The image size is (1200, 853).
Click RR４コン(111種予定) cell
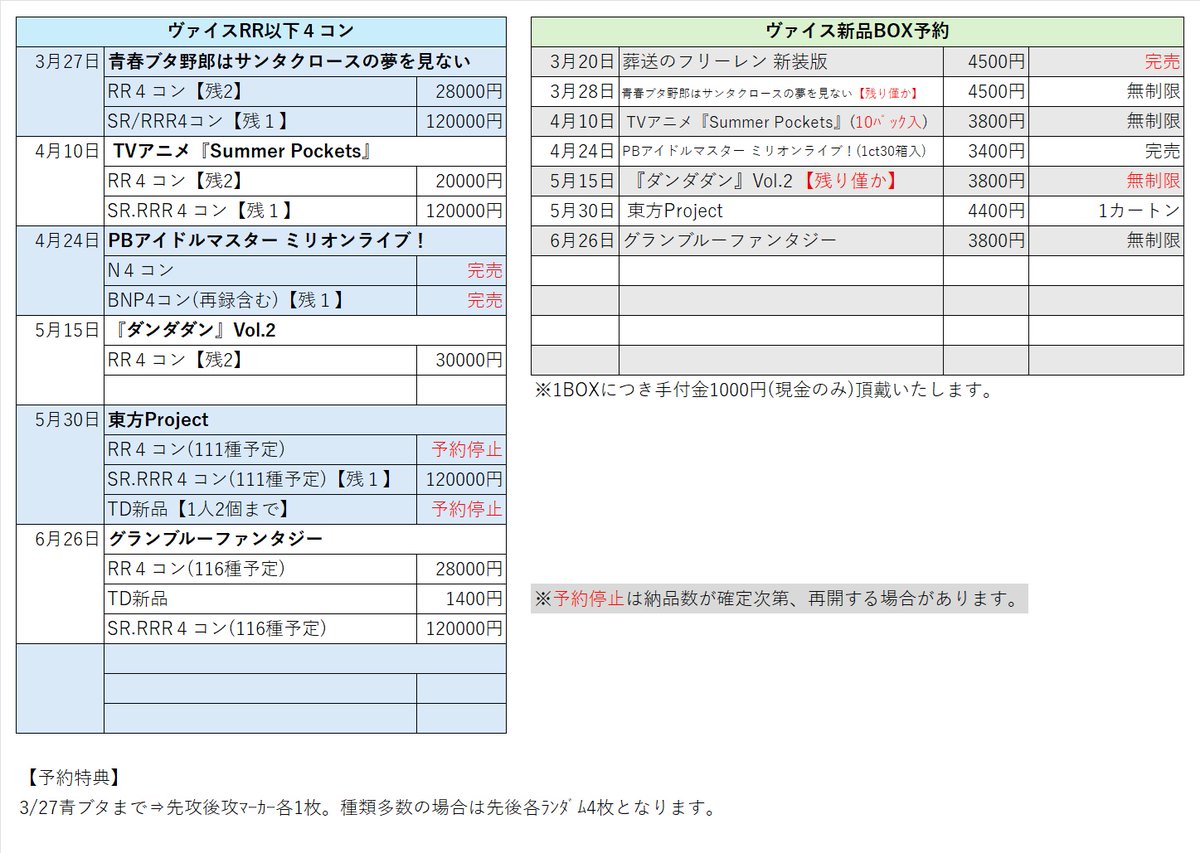coord(260,449)
